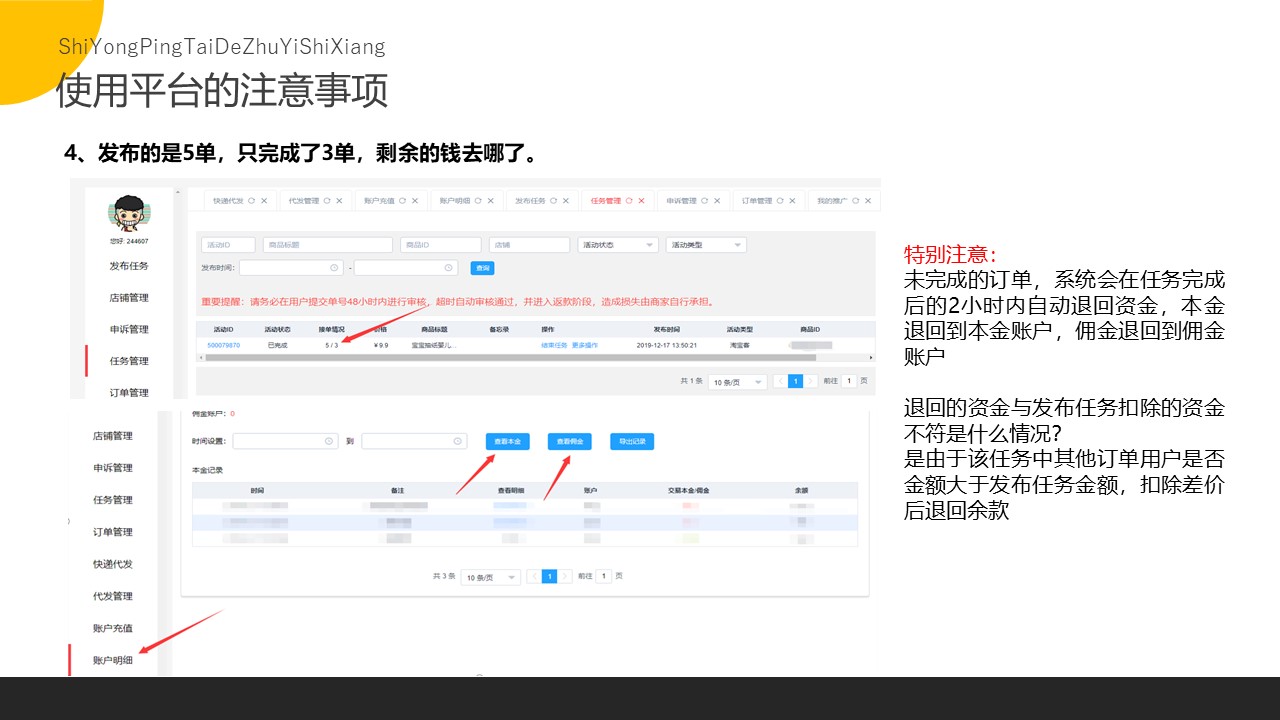
Task: Select 快递代发 in the left sidebar
Action: (x=112, y=564)
